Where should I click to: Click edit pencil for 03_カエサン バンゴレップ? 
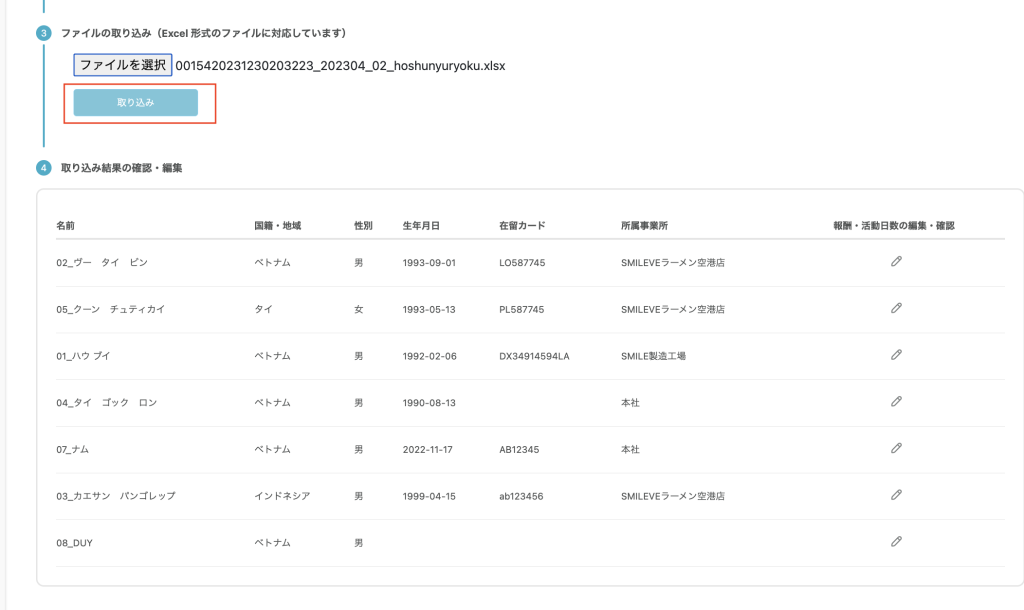click(896, 495)
